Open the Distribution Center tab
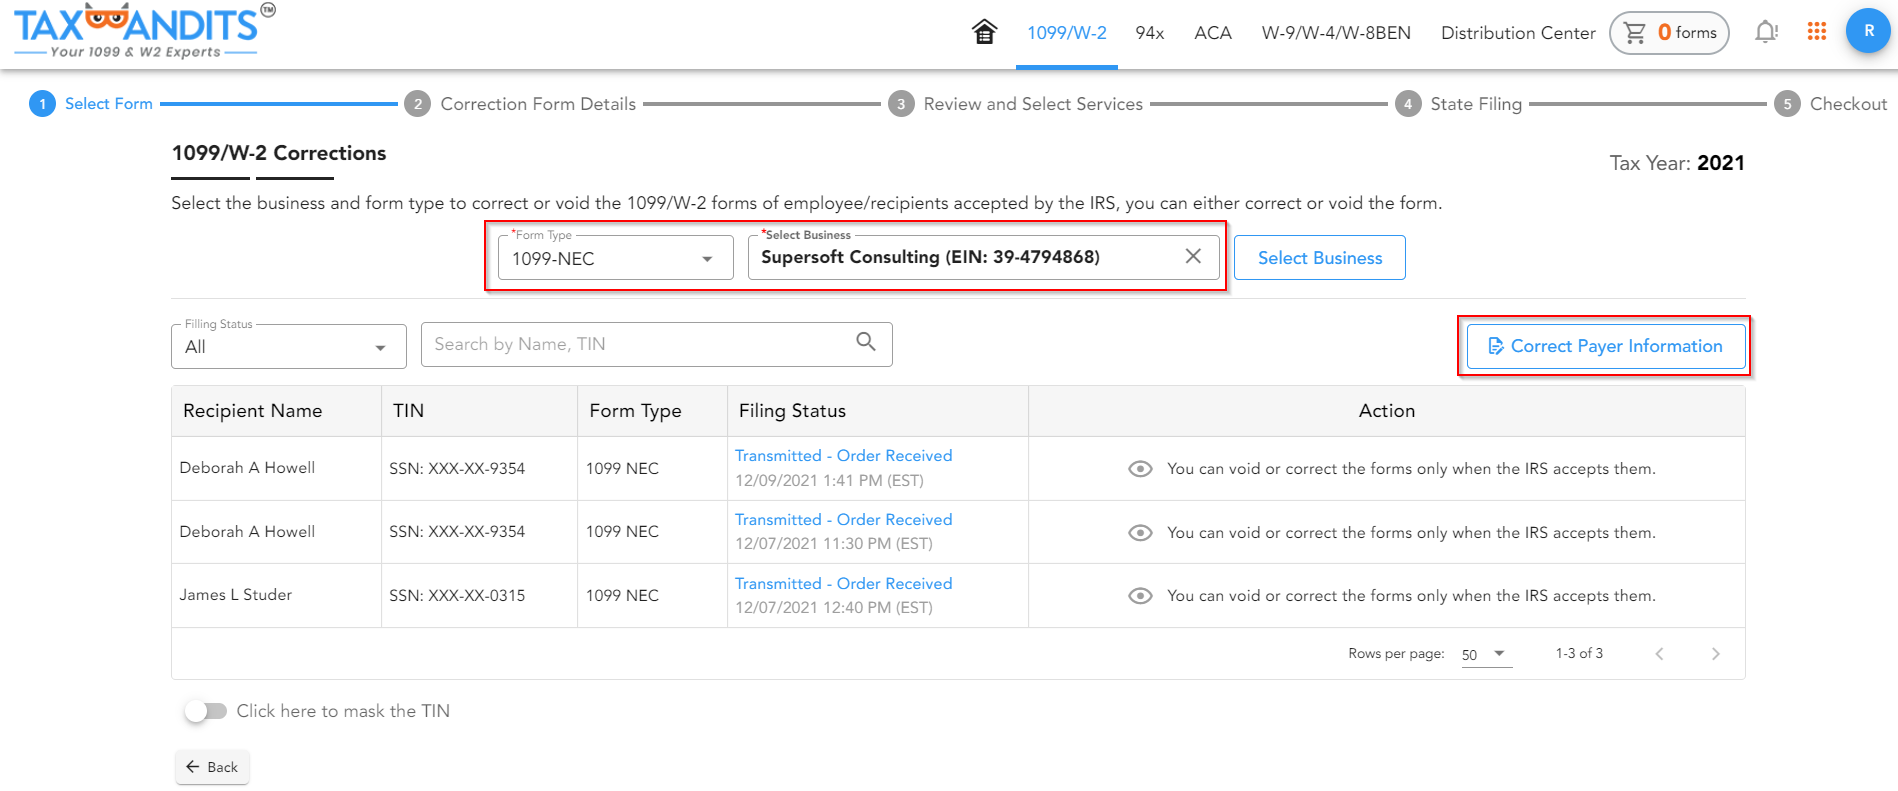This screenshot has width=1898, height=791. tap(1518, 33)
